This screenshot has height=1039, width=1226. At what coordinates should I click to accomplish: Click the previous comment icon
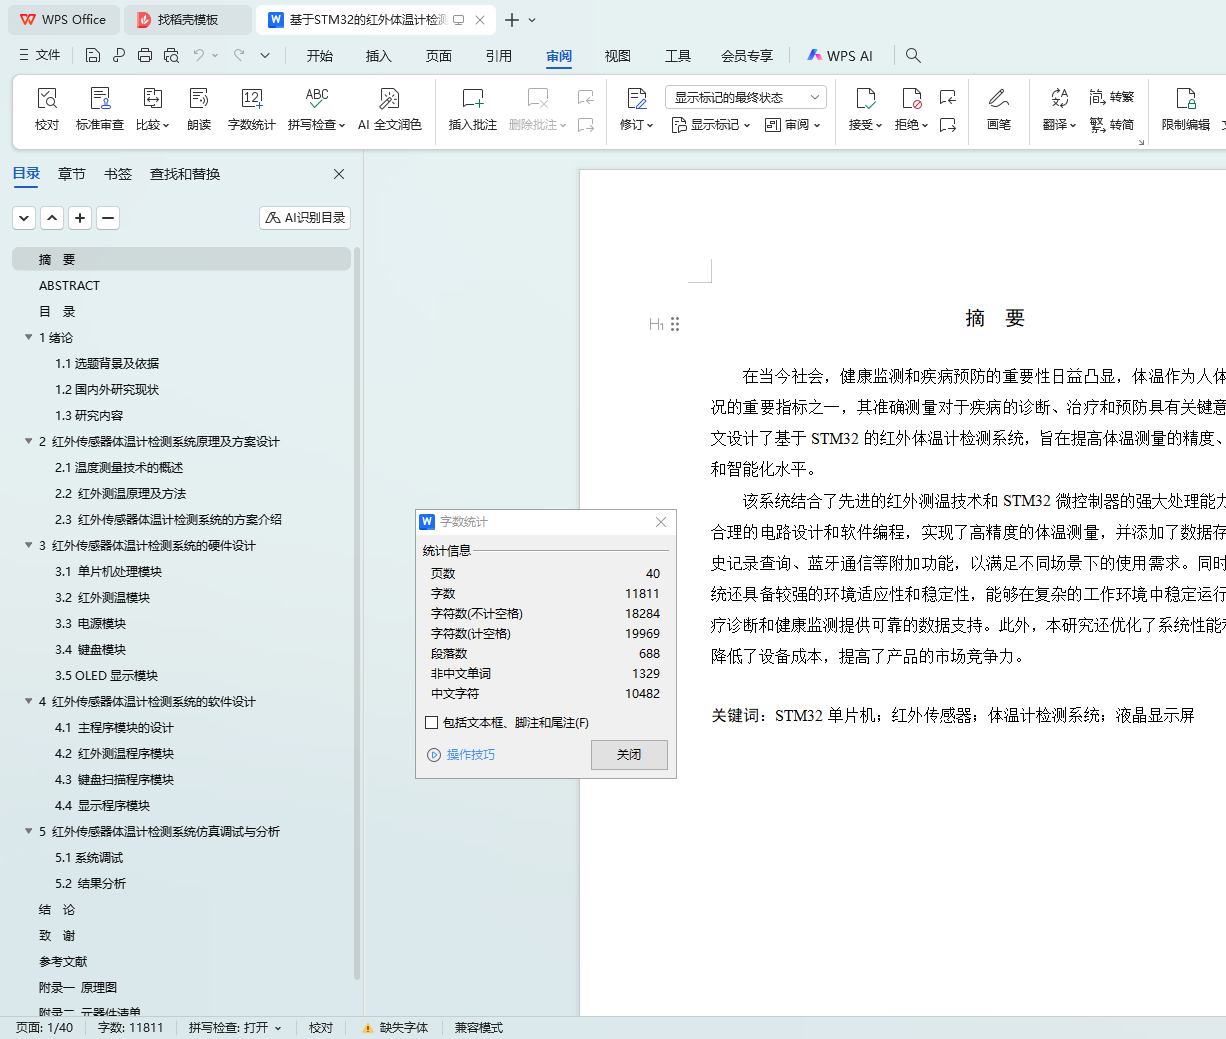[586, 97]
